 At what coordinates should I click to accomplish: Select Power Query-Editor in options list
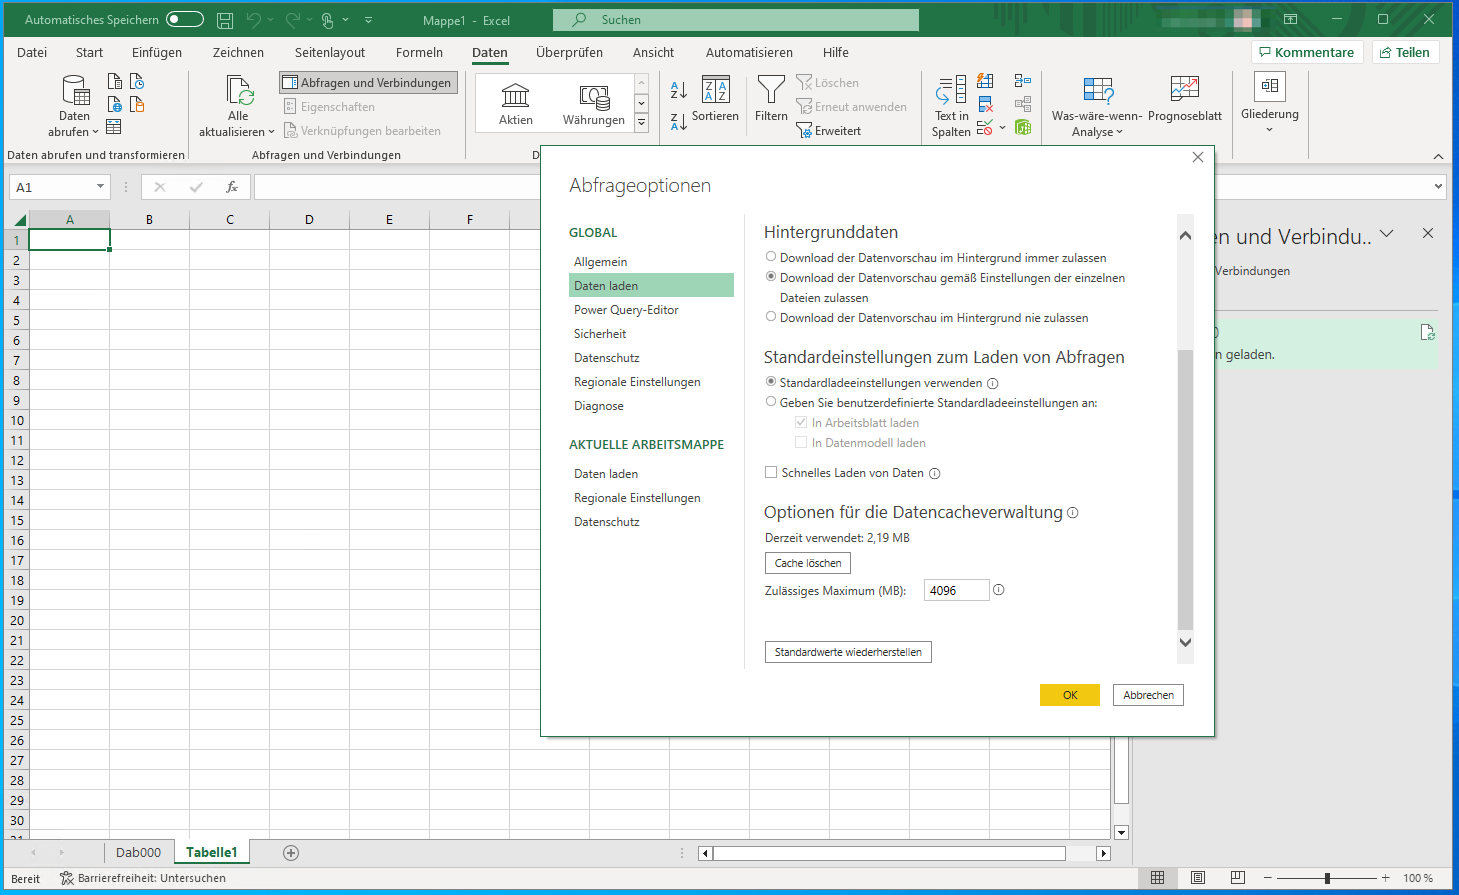626,310
